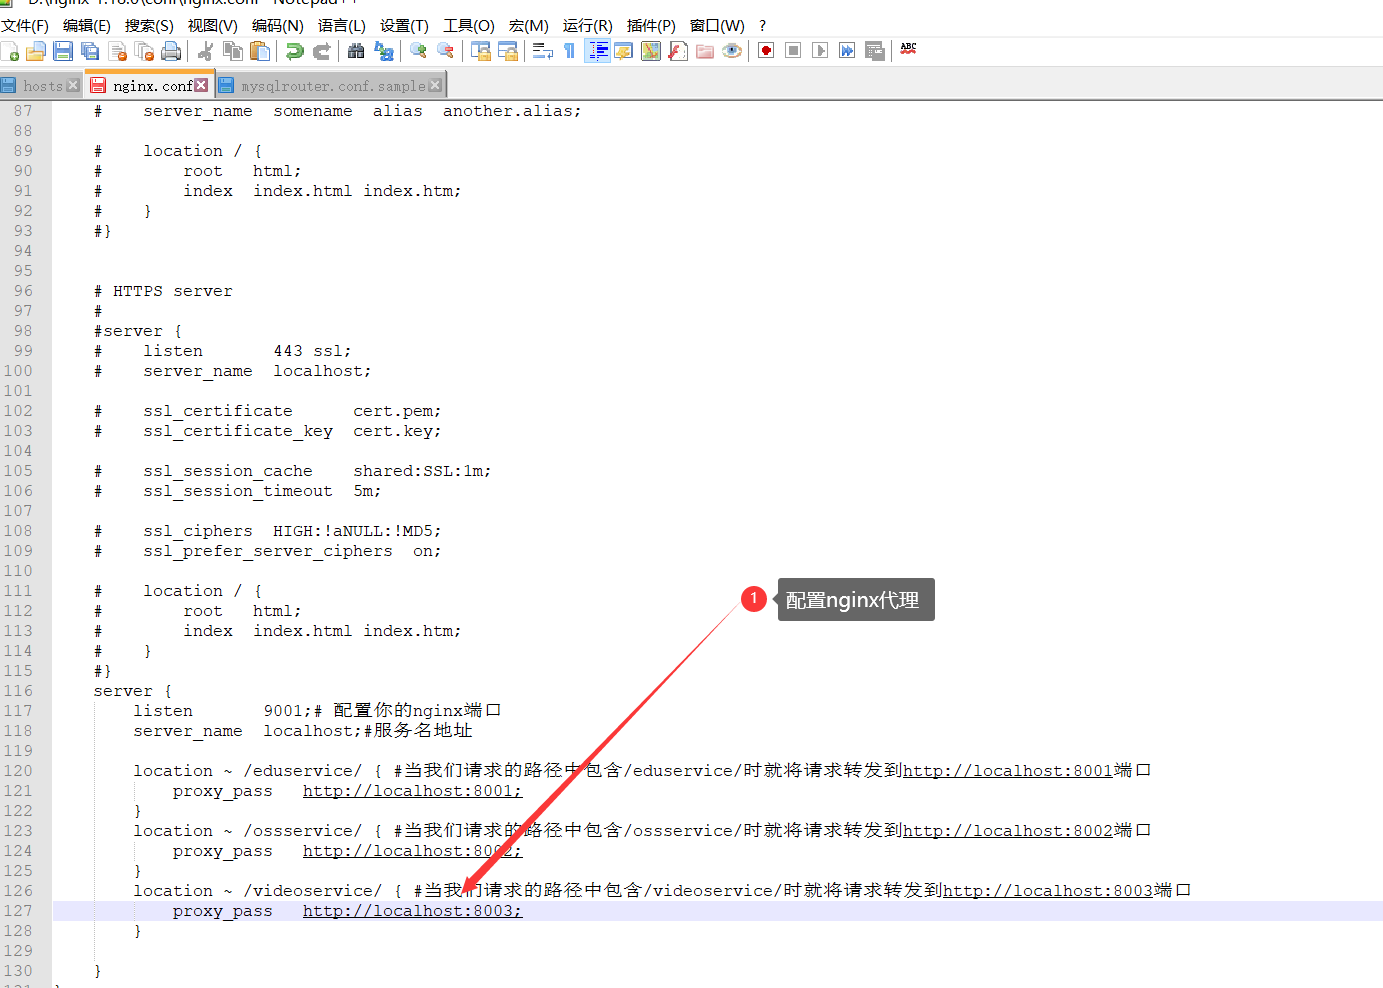Click comment link http://localhost:8003 on line 126
This screenshot has height=988, width=1383.
[x=1048, y=891]
